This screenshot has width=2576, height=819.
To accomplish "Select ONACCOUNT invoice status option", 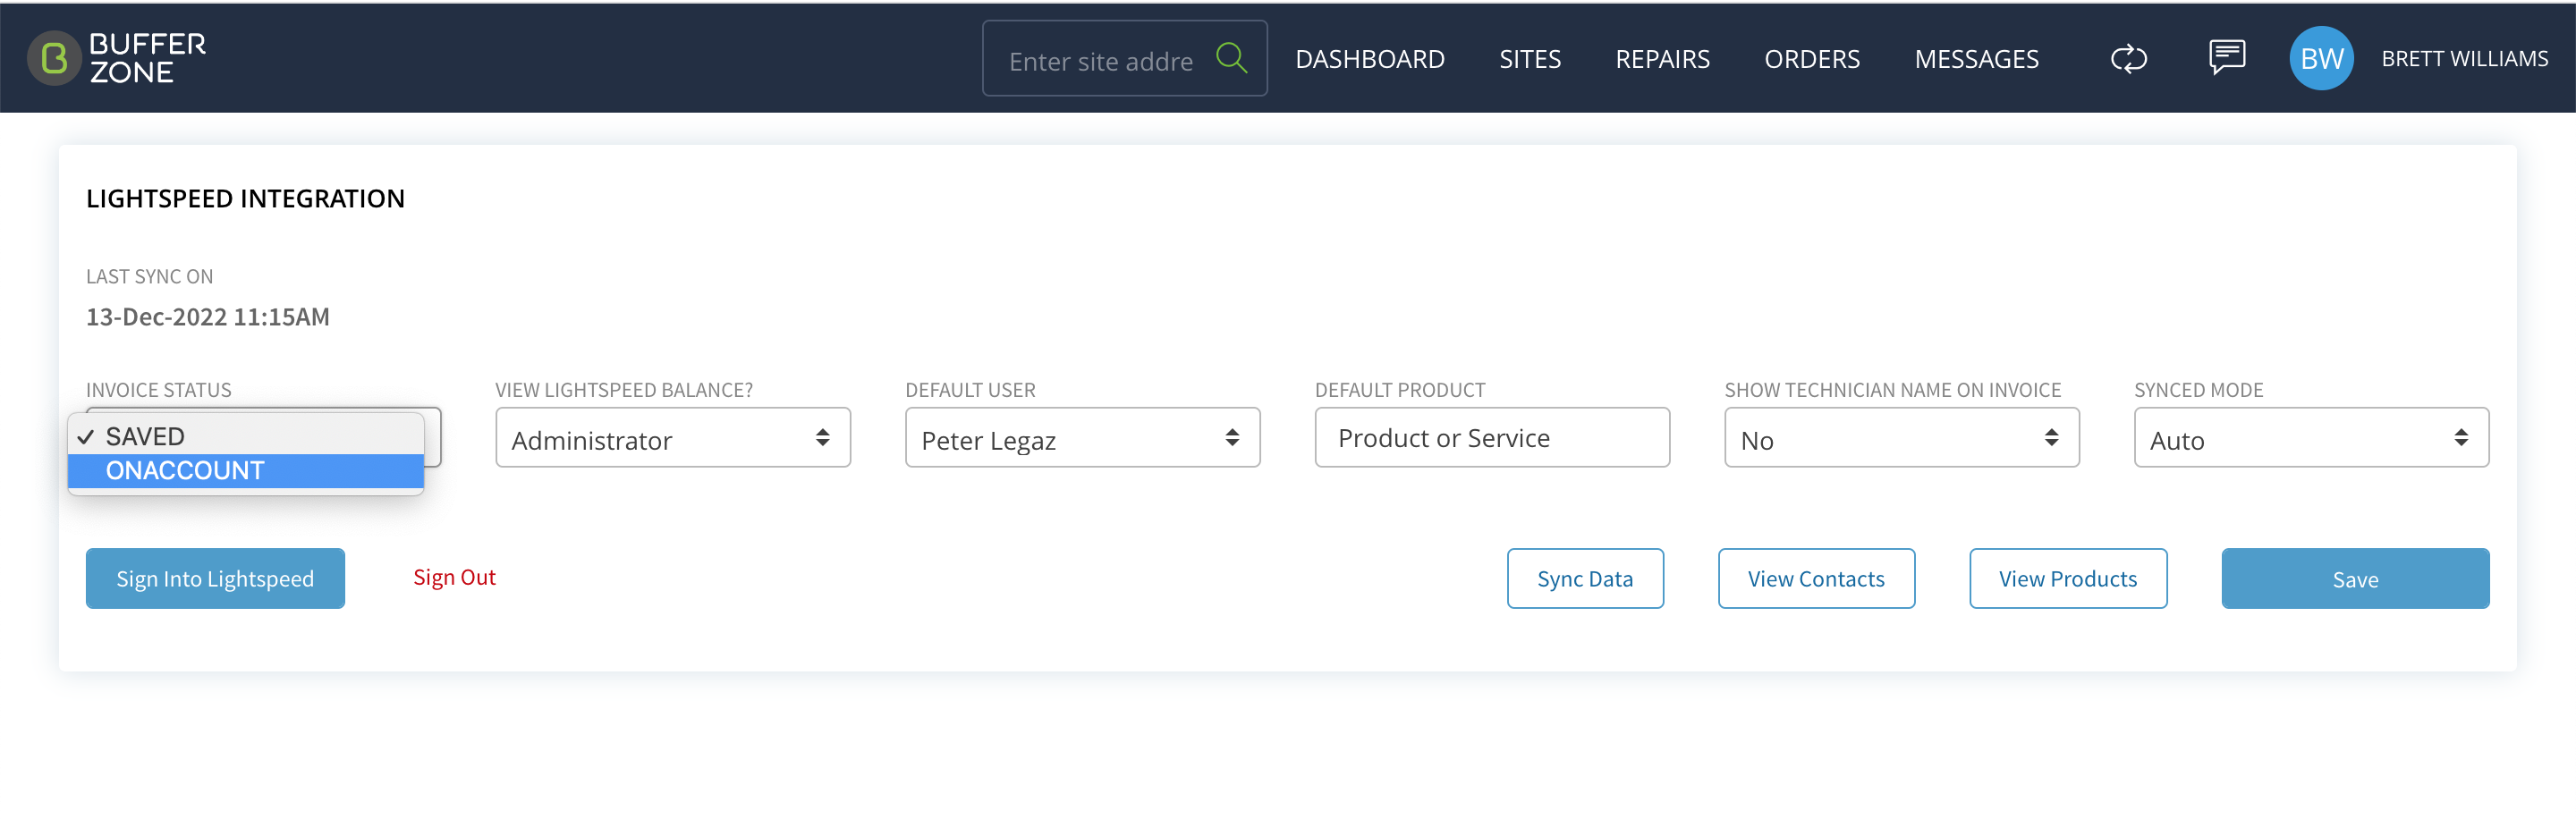I will coord(246,470).
